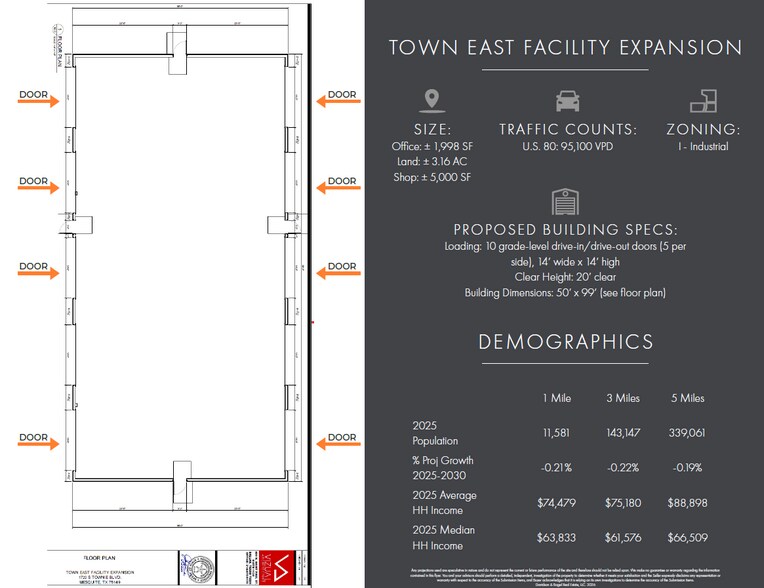
Task: Click population value 11,581
Action: point(556,433)
